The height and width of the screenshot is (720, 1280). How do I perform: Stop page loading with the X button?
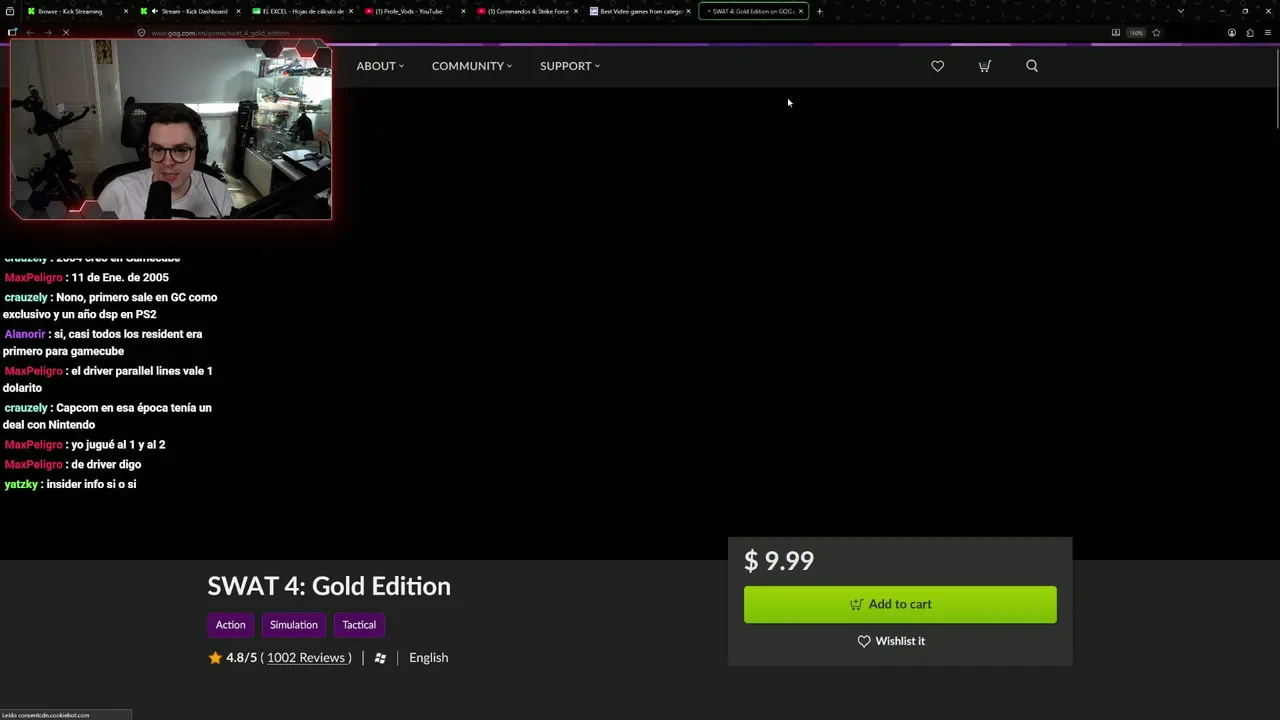click(x=66, y=33)
